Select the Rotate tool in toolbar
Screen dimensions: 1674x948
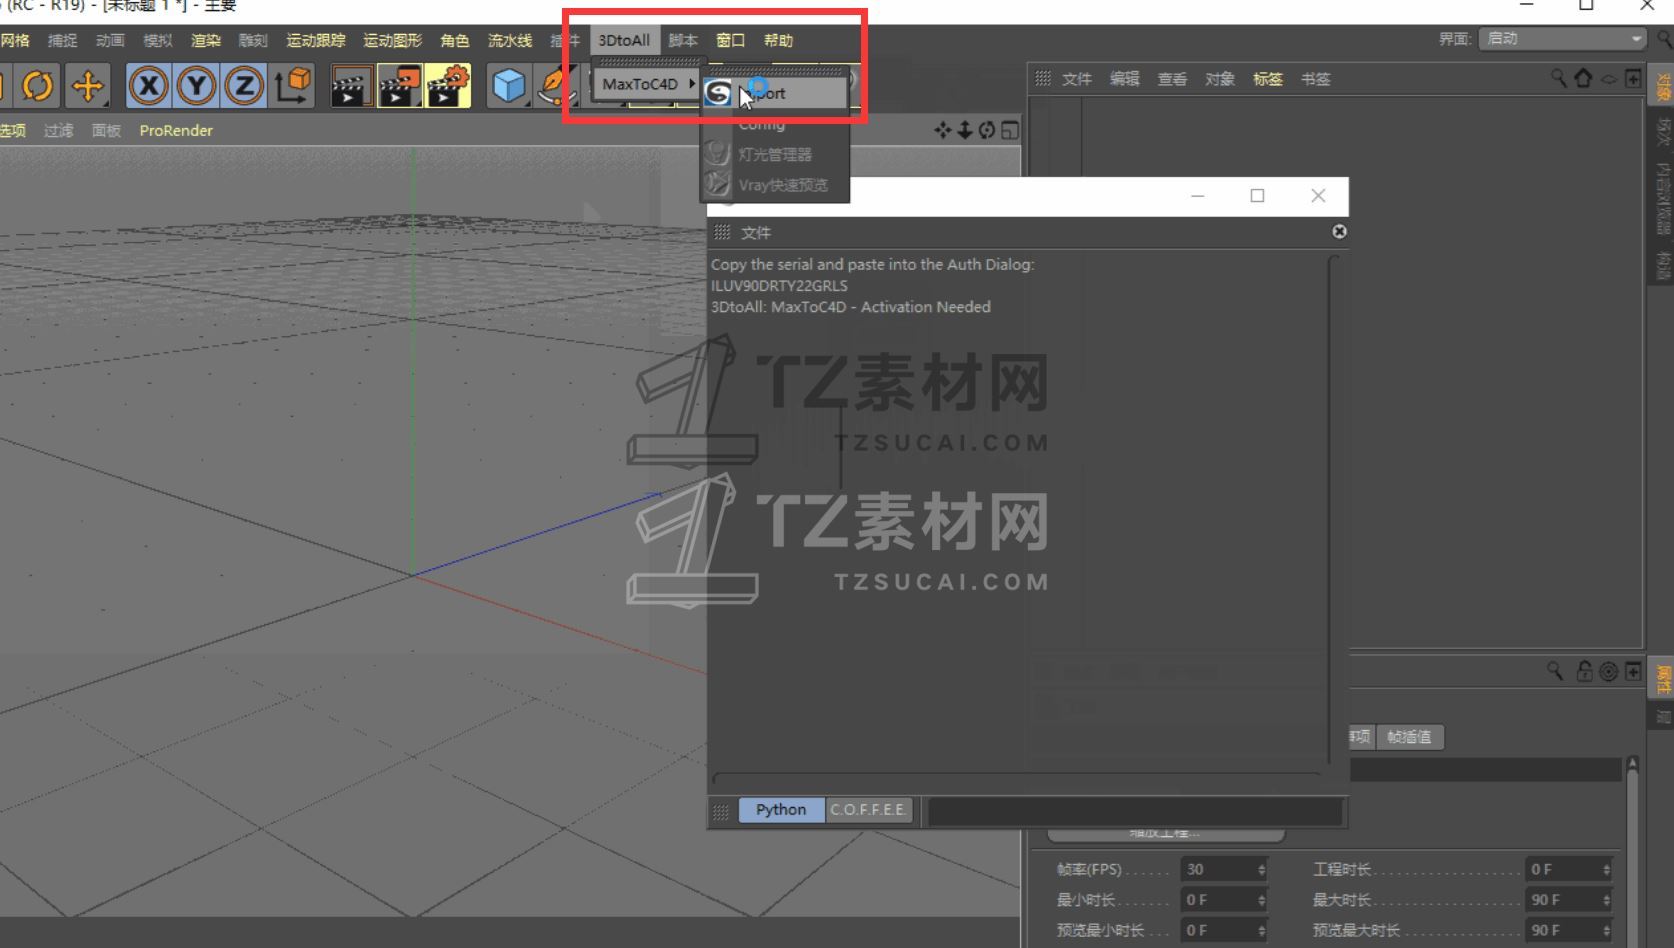tap(37, 86)
